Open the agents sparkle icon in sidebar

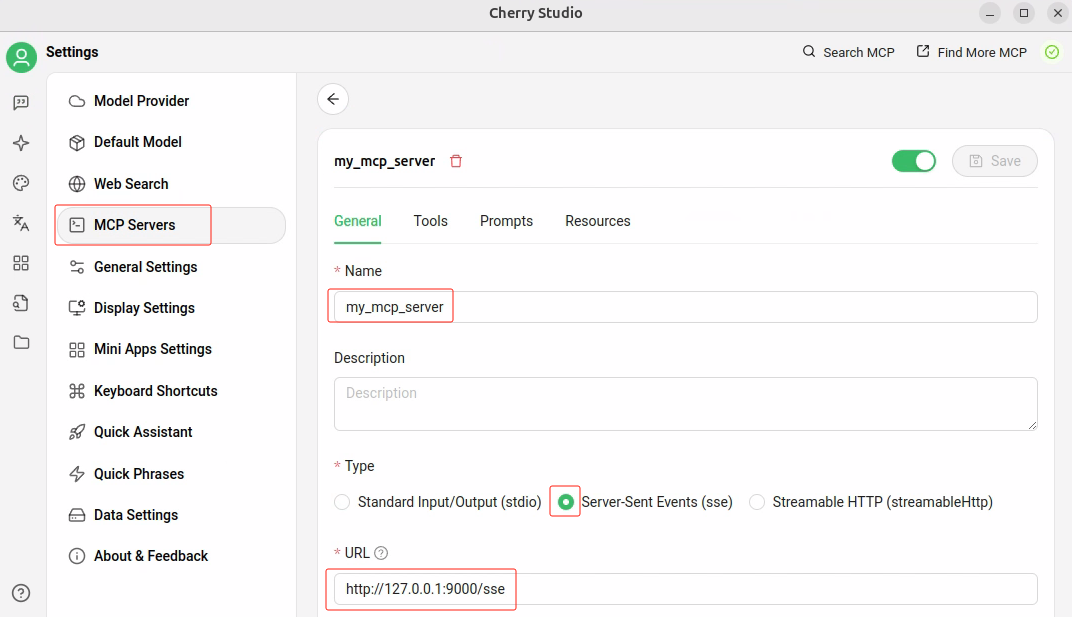coord(21,143)
